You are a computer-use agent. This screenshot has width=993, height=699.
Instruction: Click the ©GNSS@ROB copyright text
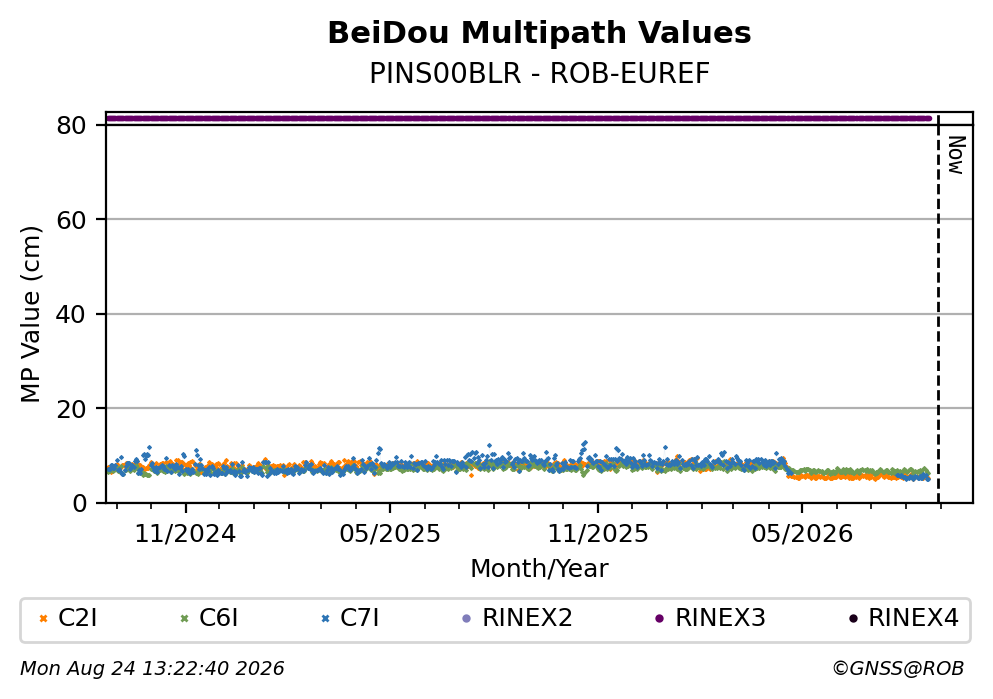coord(898,669)
